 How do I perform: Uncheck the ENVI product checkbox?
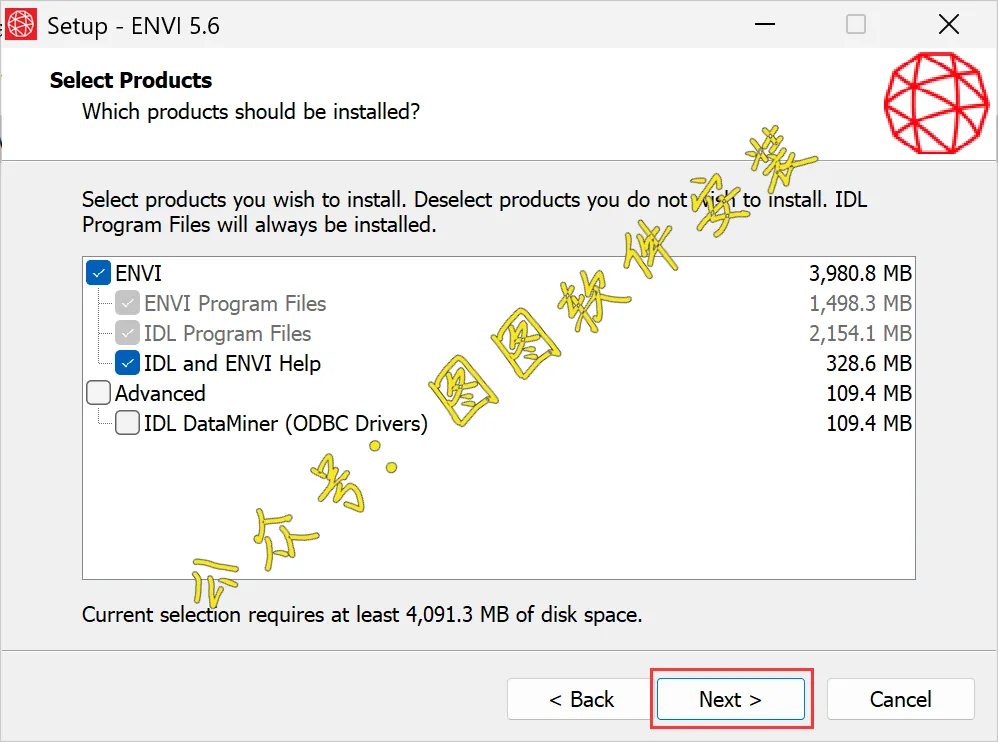99,273
